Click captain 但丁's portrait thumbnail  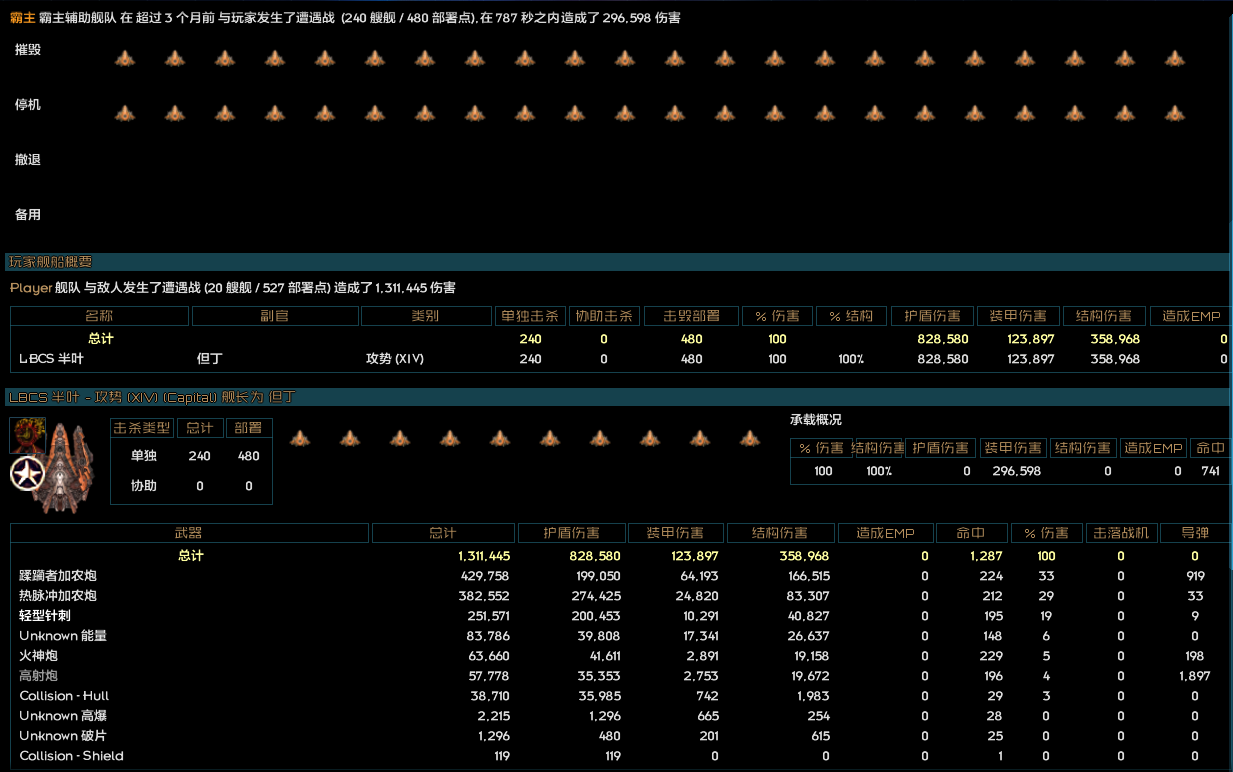point(27,435)
